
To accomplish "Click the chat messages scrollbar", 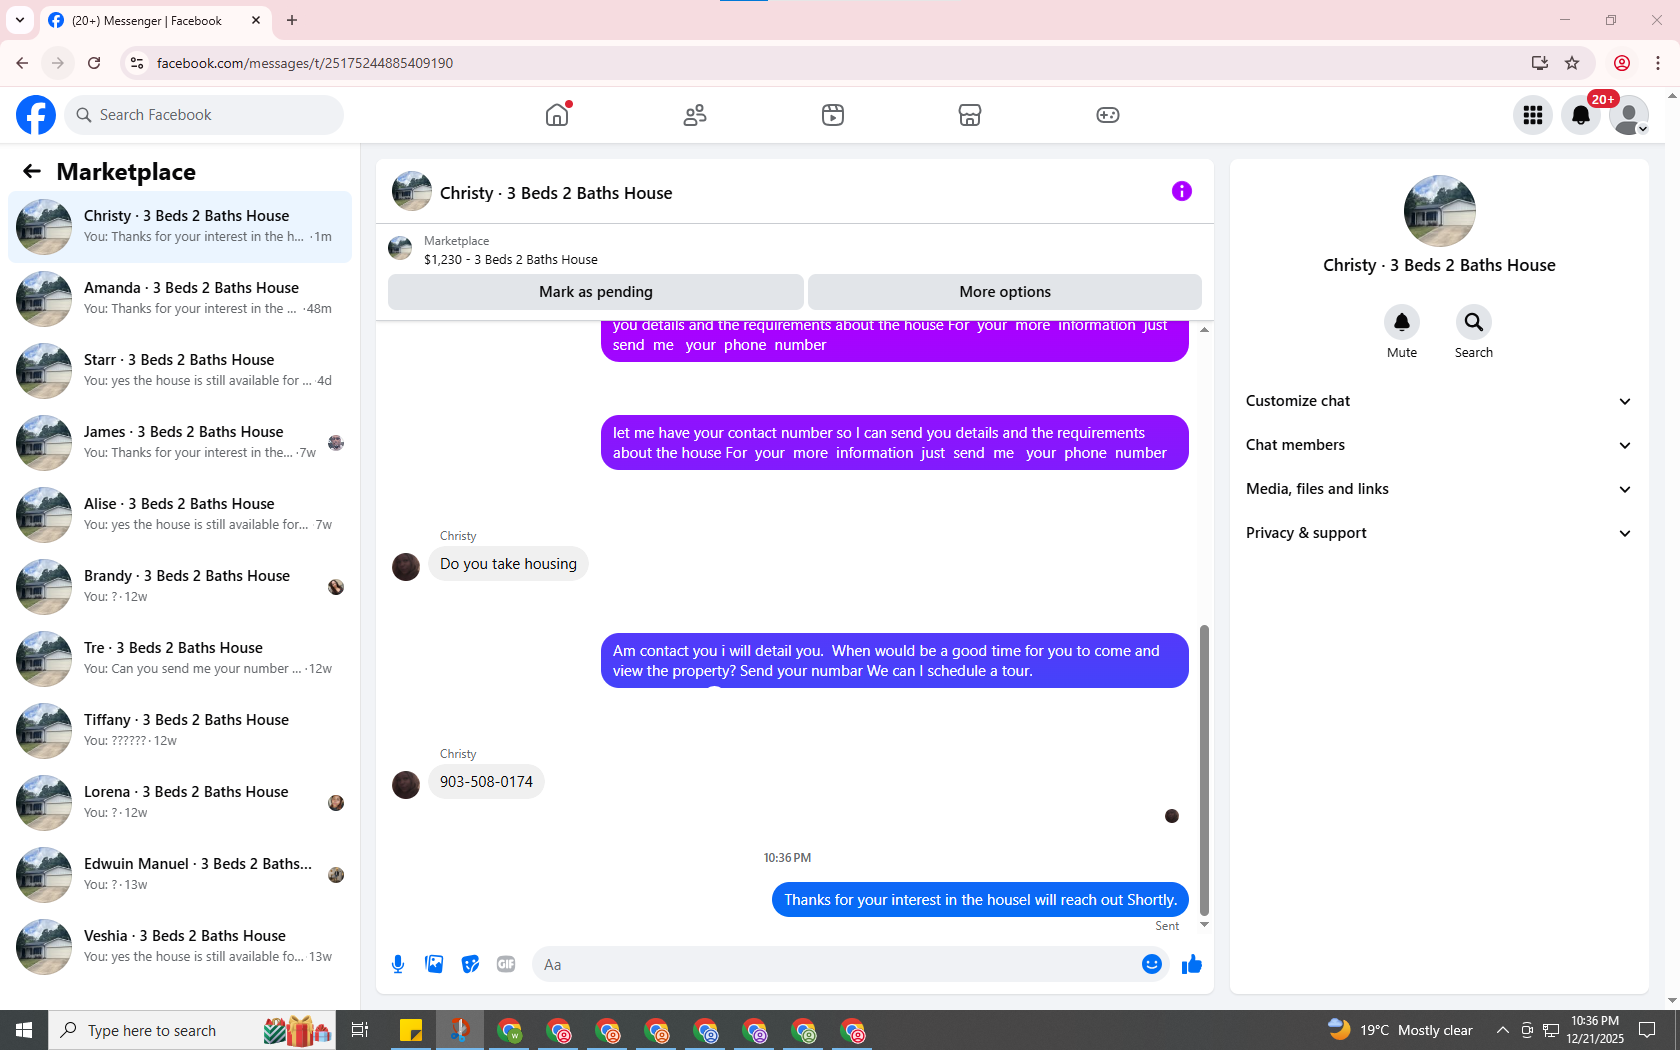I will click(x=1204, y=770).
